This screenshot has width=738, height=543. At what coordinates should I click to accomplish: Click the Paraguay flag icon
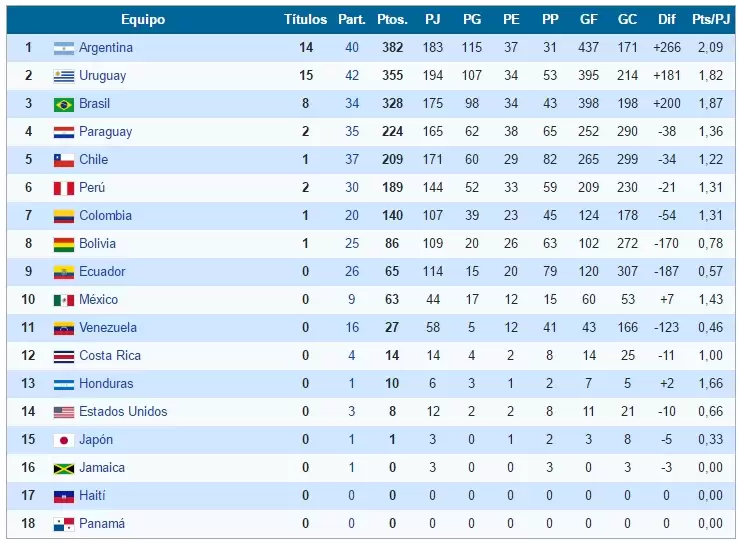click(x=64, y=132)
